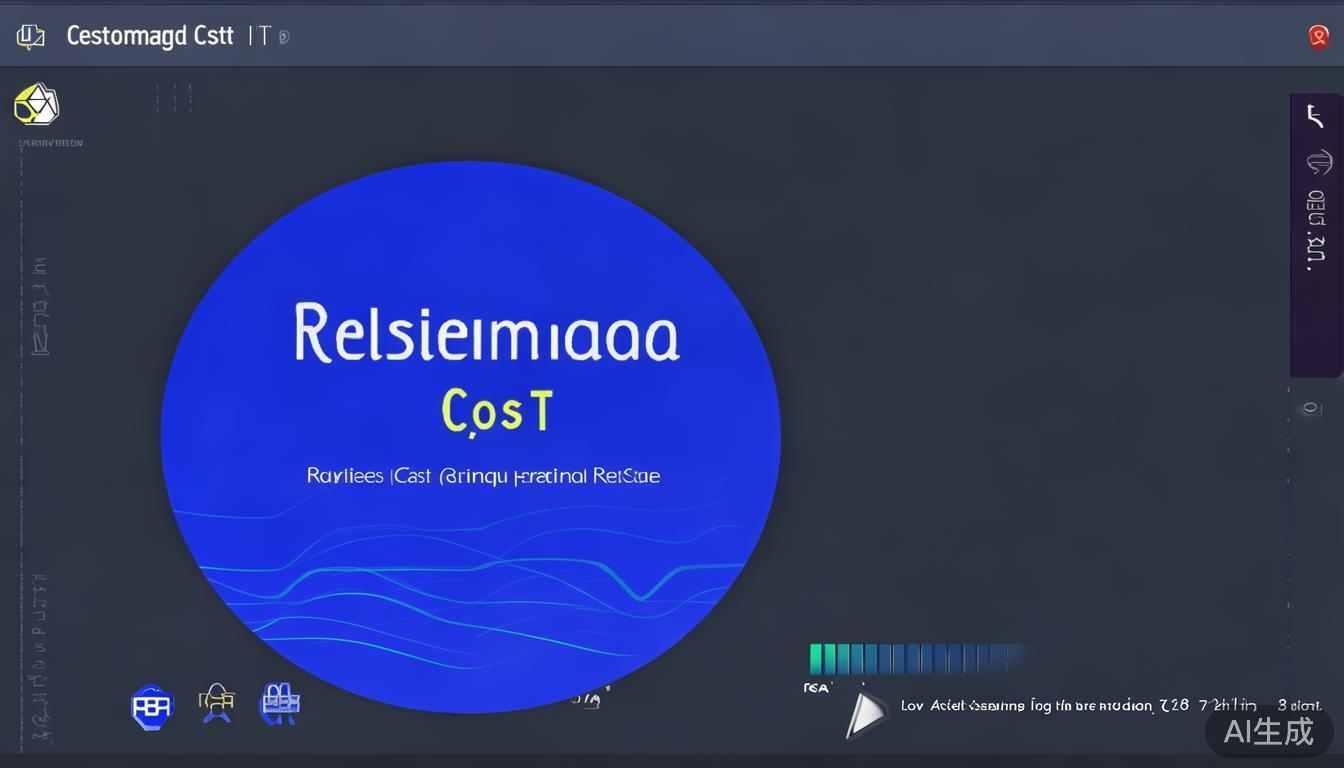Image resolution: width=1344 pixels, height=768 pixels.
Task: Click the teal gradient progress bar
Action: click(x=915, y=659)
